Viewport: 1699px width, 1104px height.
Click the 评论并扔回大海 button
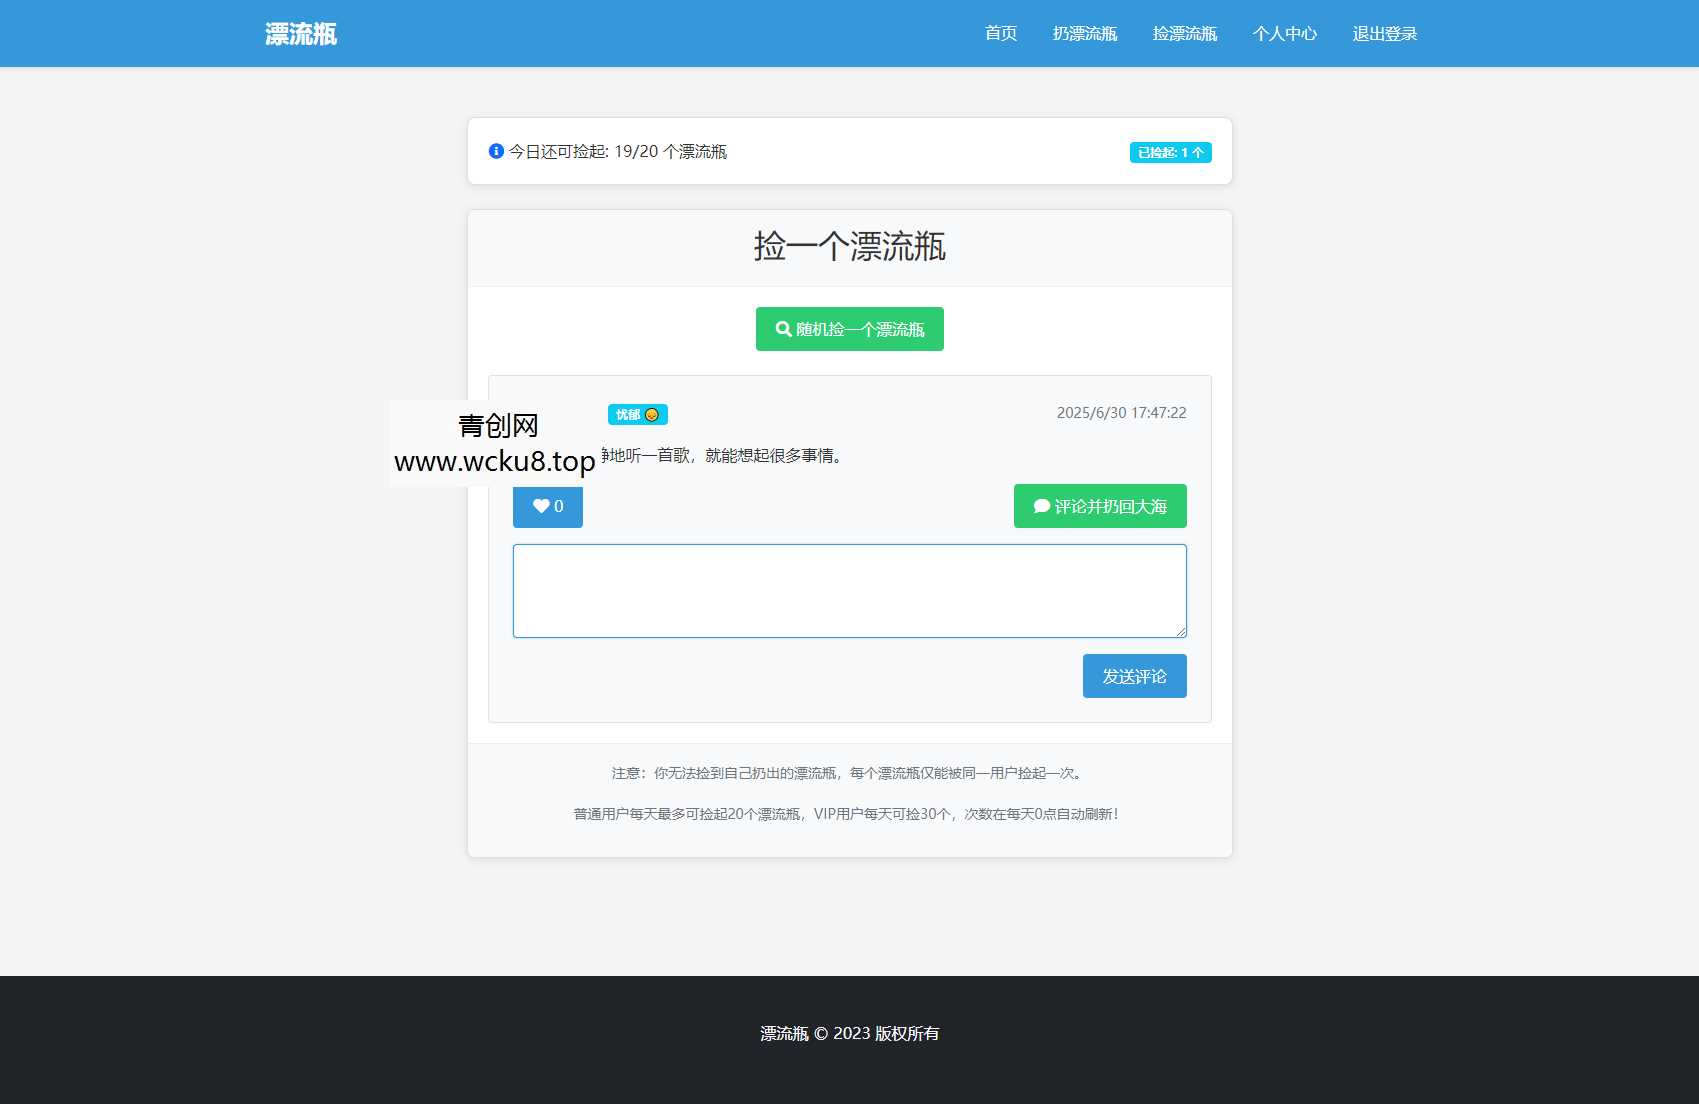[x=1099, y=506]
